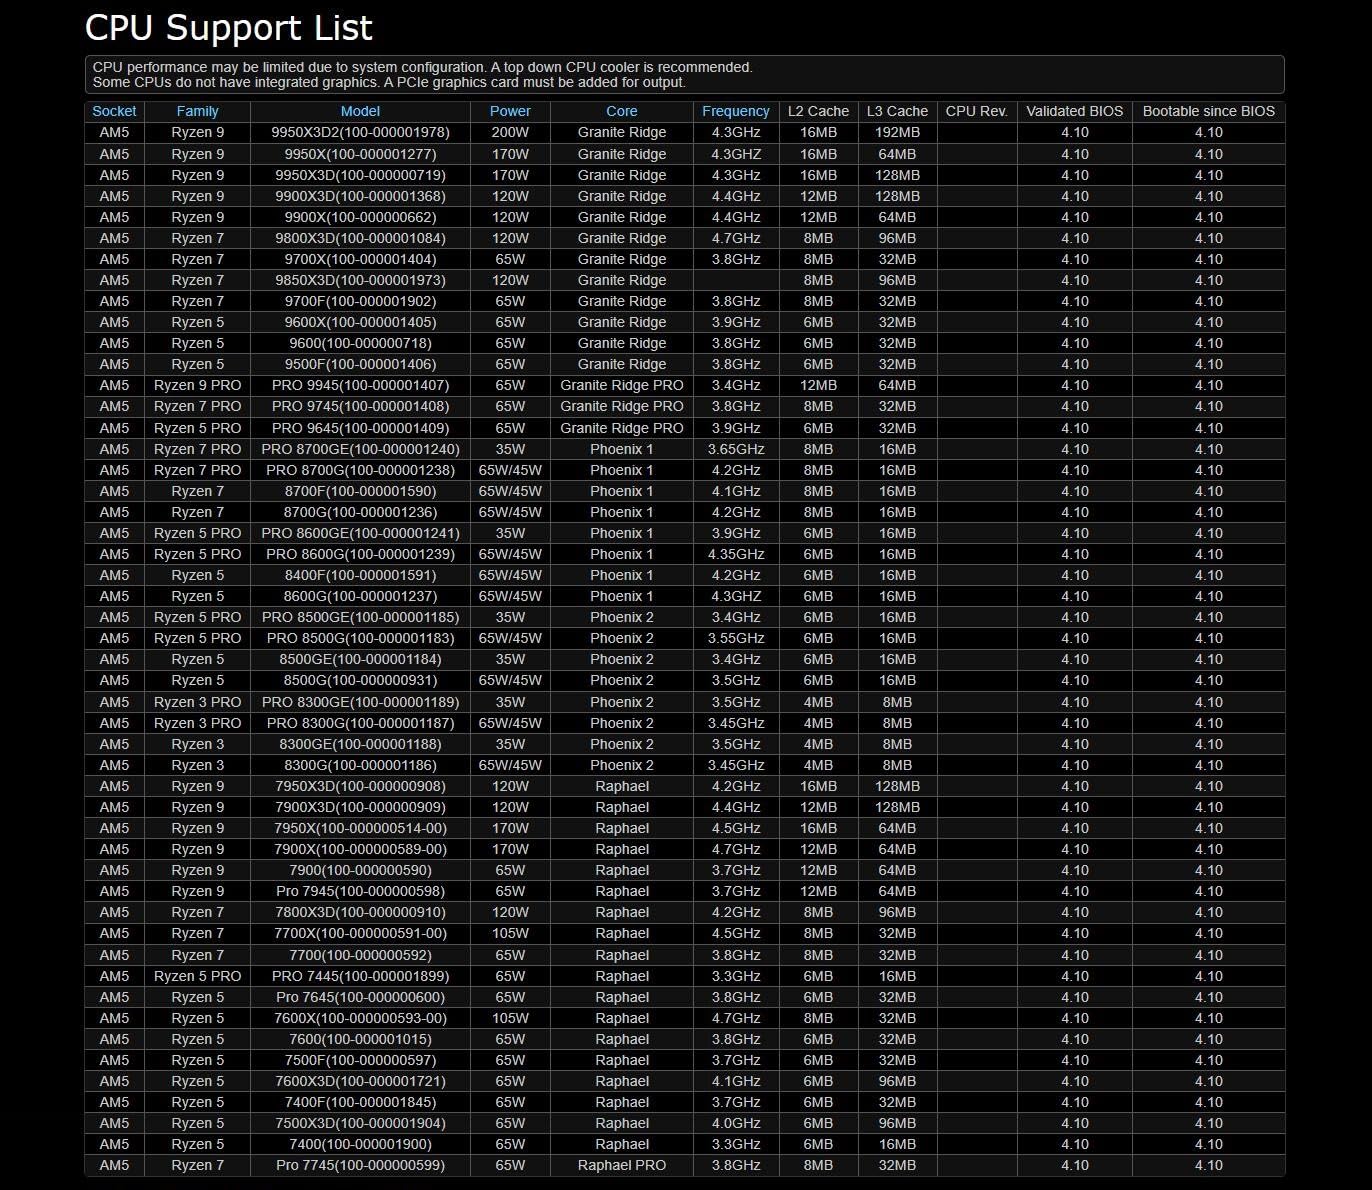Click the Family column header
This screenshot has height=1190, width=1372.
(197, 111)
